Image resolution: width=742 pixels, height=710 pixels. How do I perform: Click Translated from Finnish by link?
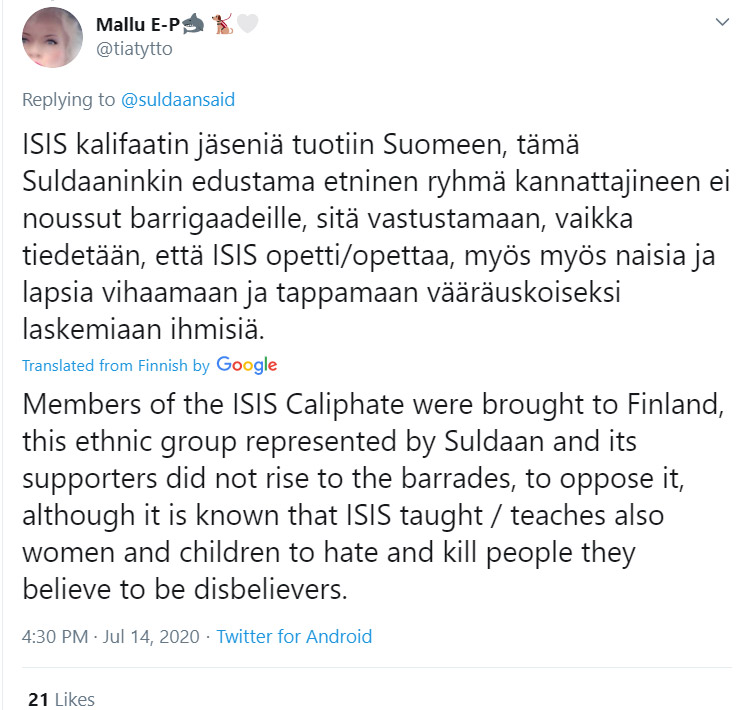(x=115, y=365)
